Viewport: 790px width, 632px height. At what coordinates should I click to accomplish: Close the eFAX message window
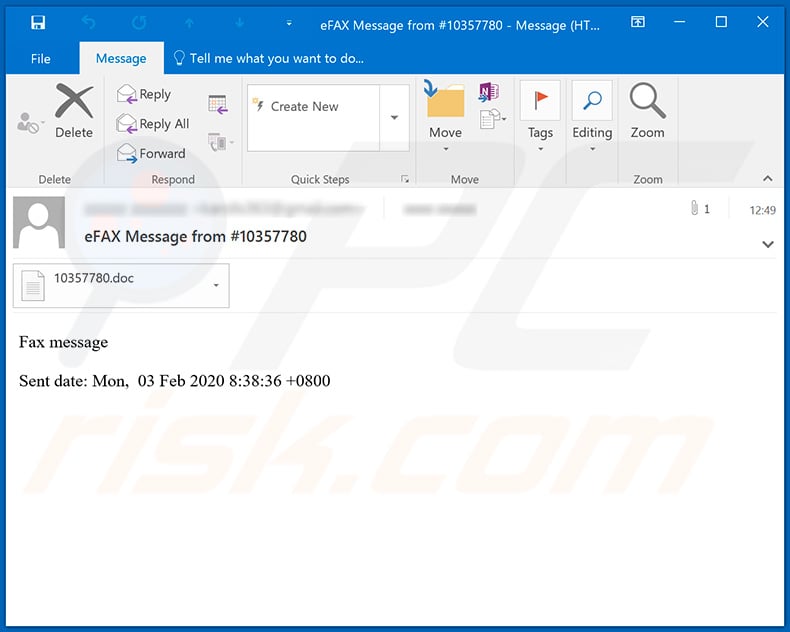pyautogui.click(x=763, y=22)
